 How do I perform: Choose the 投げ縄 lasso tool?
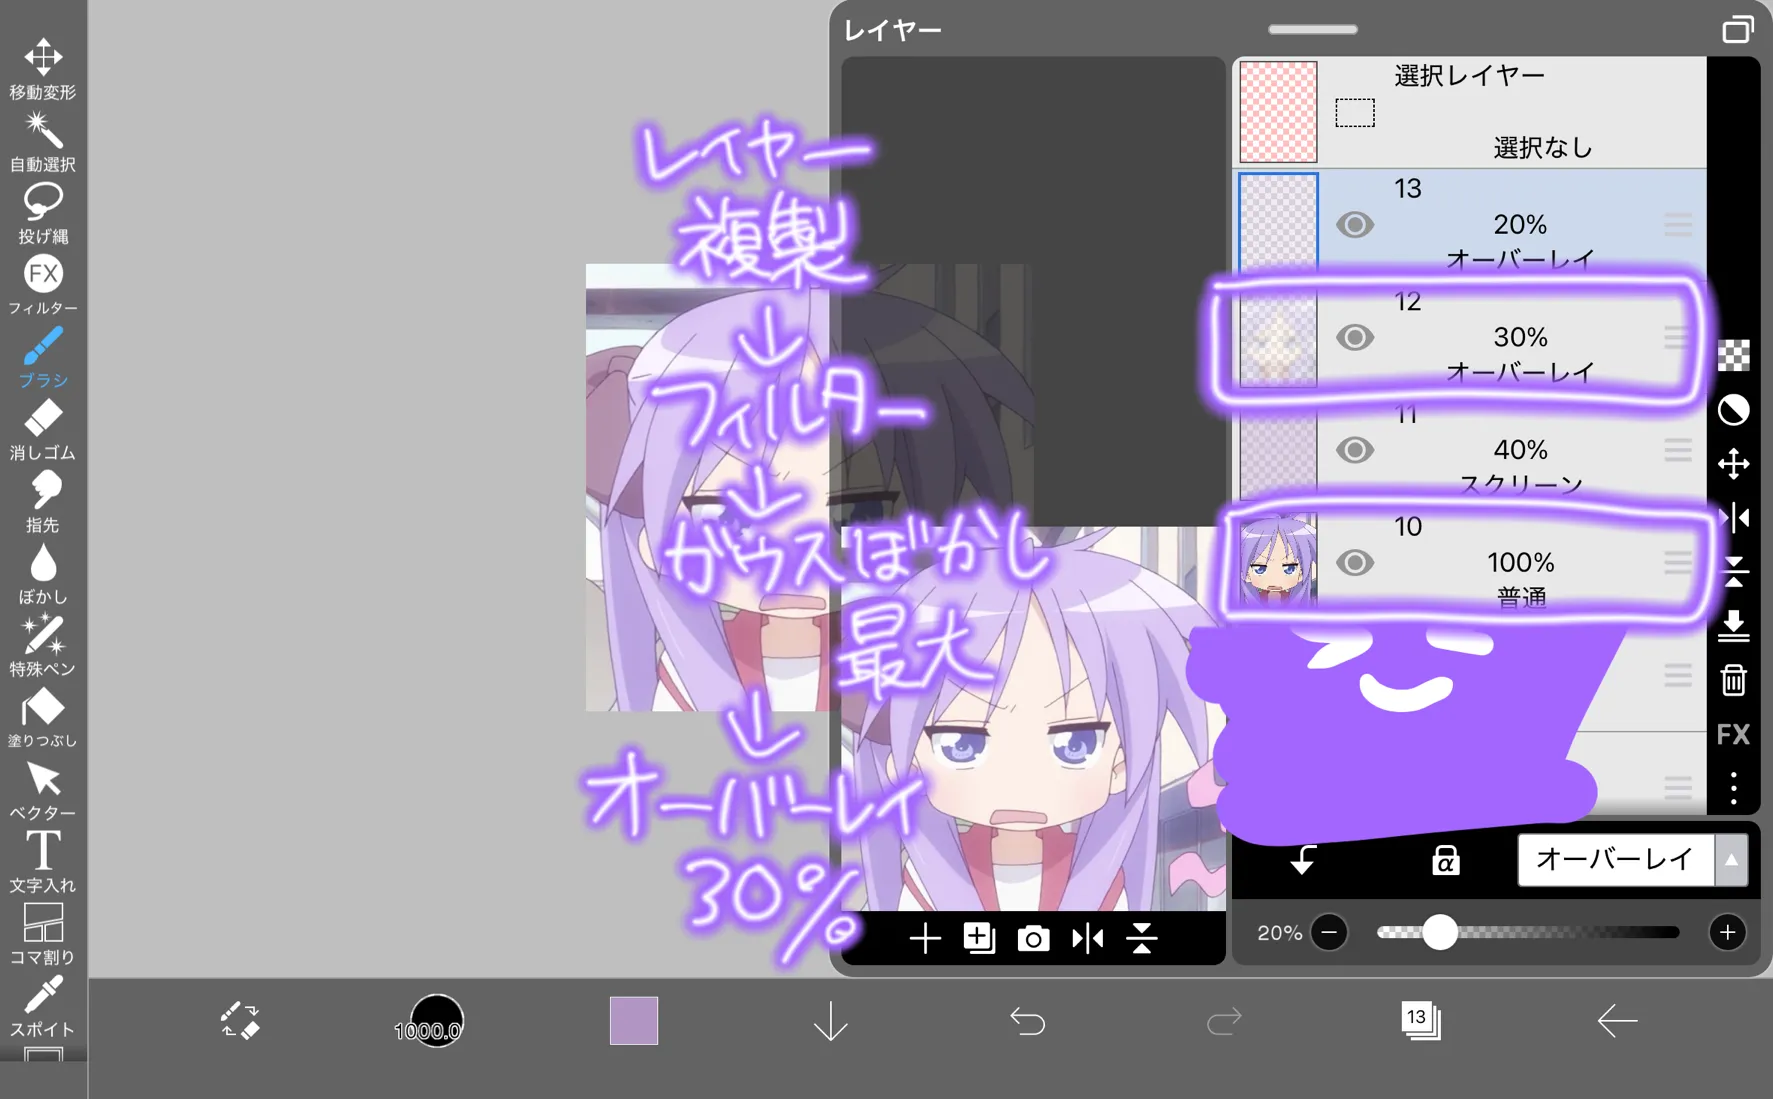43,213
